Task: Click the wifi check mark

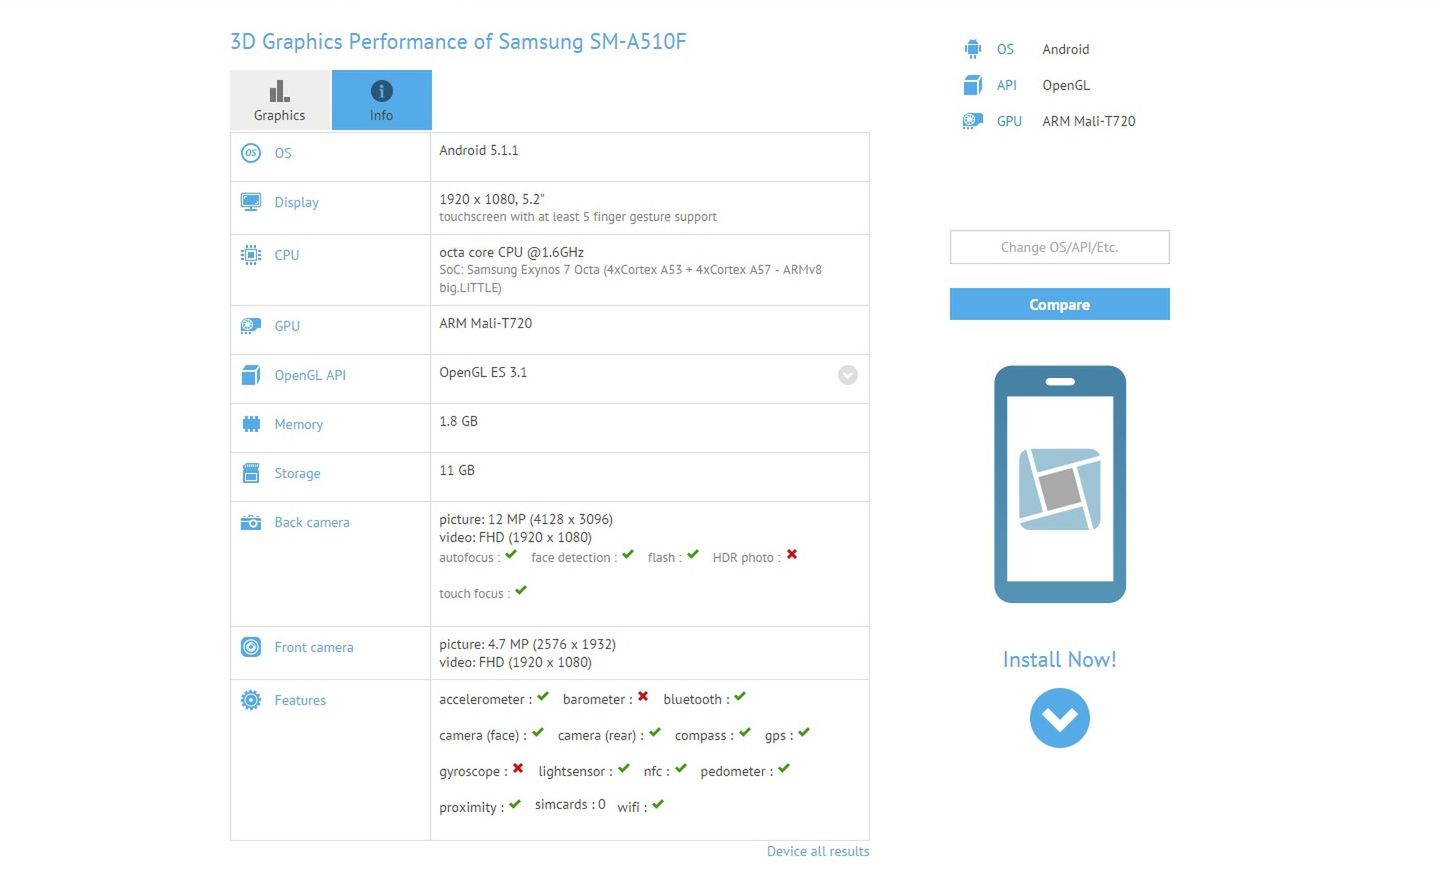Action: [658, 804]
